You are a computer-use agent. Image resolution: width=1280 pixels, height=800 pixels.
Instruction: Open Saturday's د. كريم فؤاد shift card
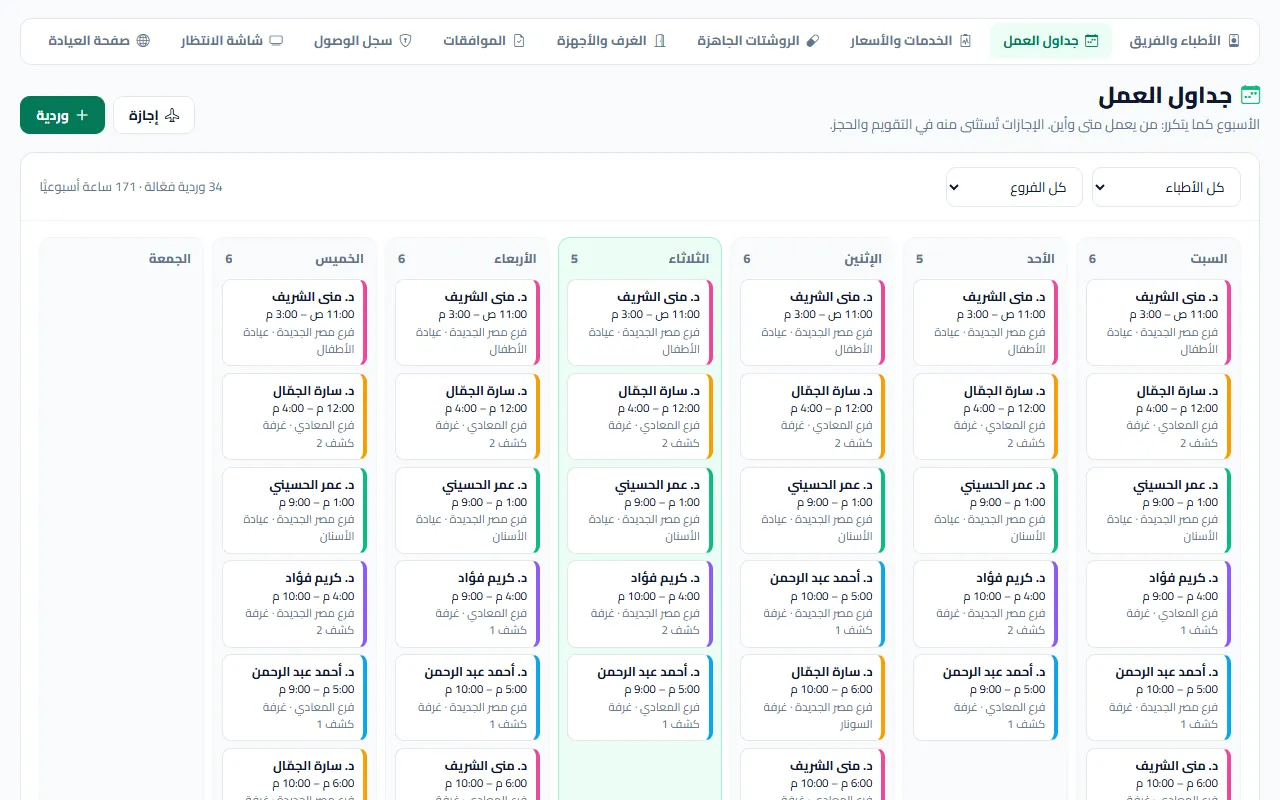(1158, 604)
